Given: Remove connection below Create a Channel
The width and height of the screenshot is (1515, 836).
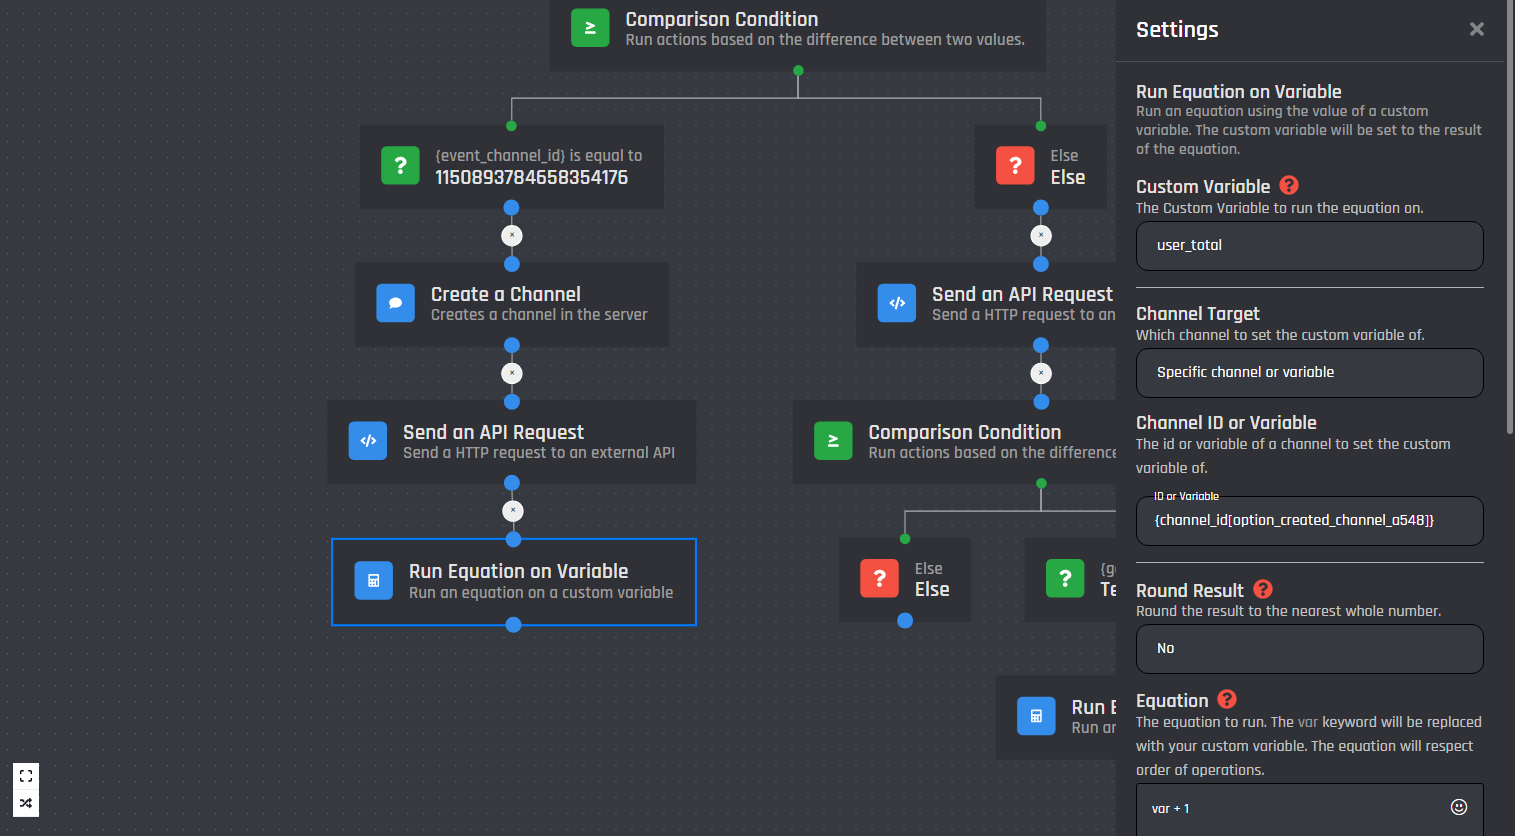Looking at the screenshot, I should 512,373.
